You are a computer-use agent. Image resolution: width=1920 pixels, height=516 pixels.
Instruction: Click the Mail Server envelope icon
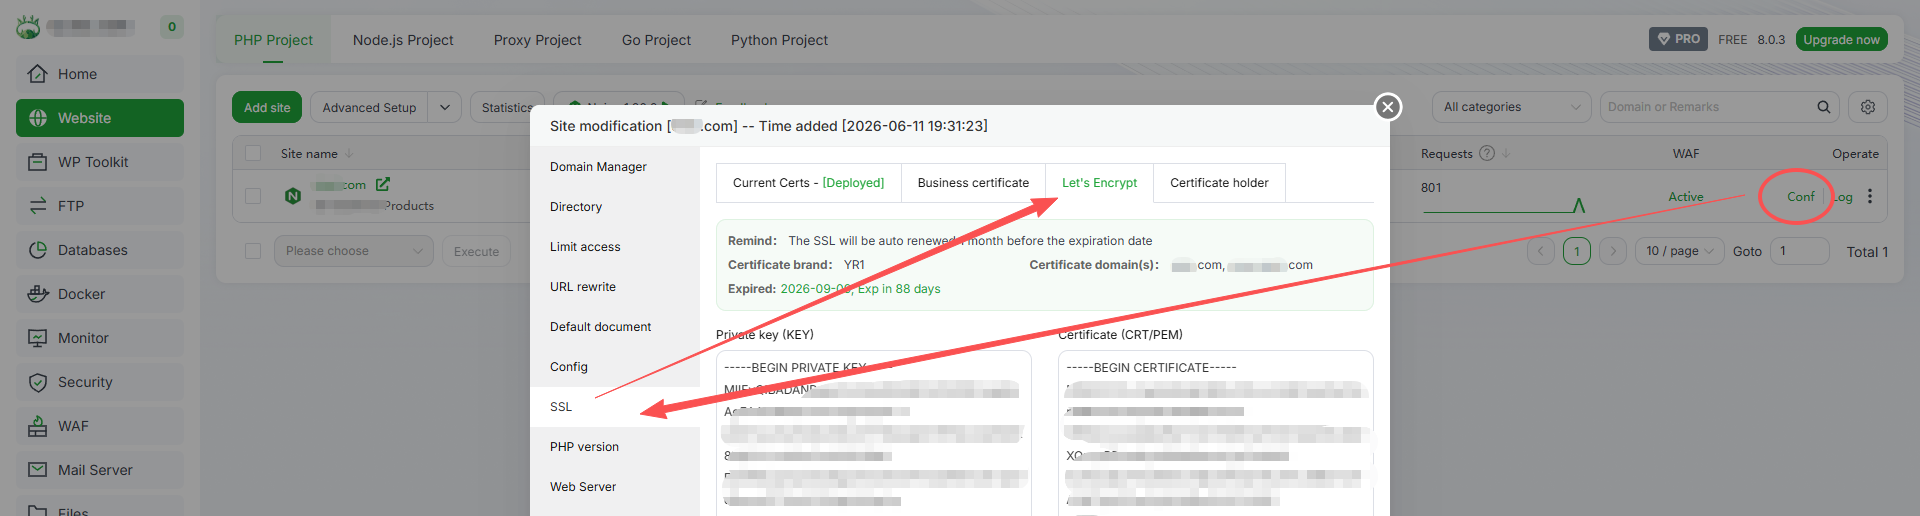(38, 470)
